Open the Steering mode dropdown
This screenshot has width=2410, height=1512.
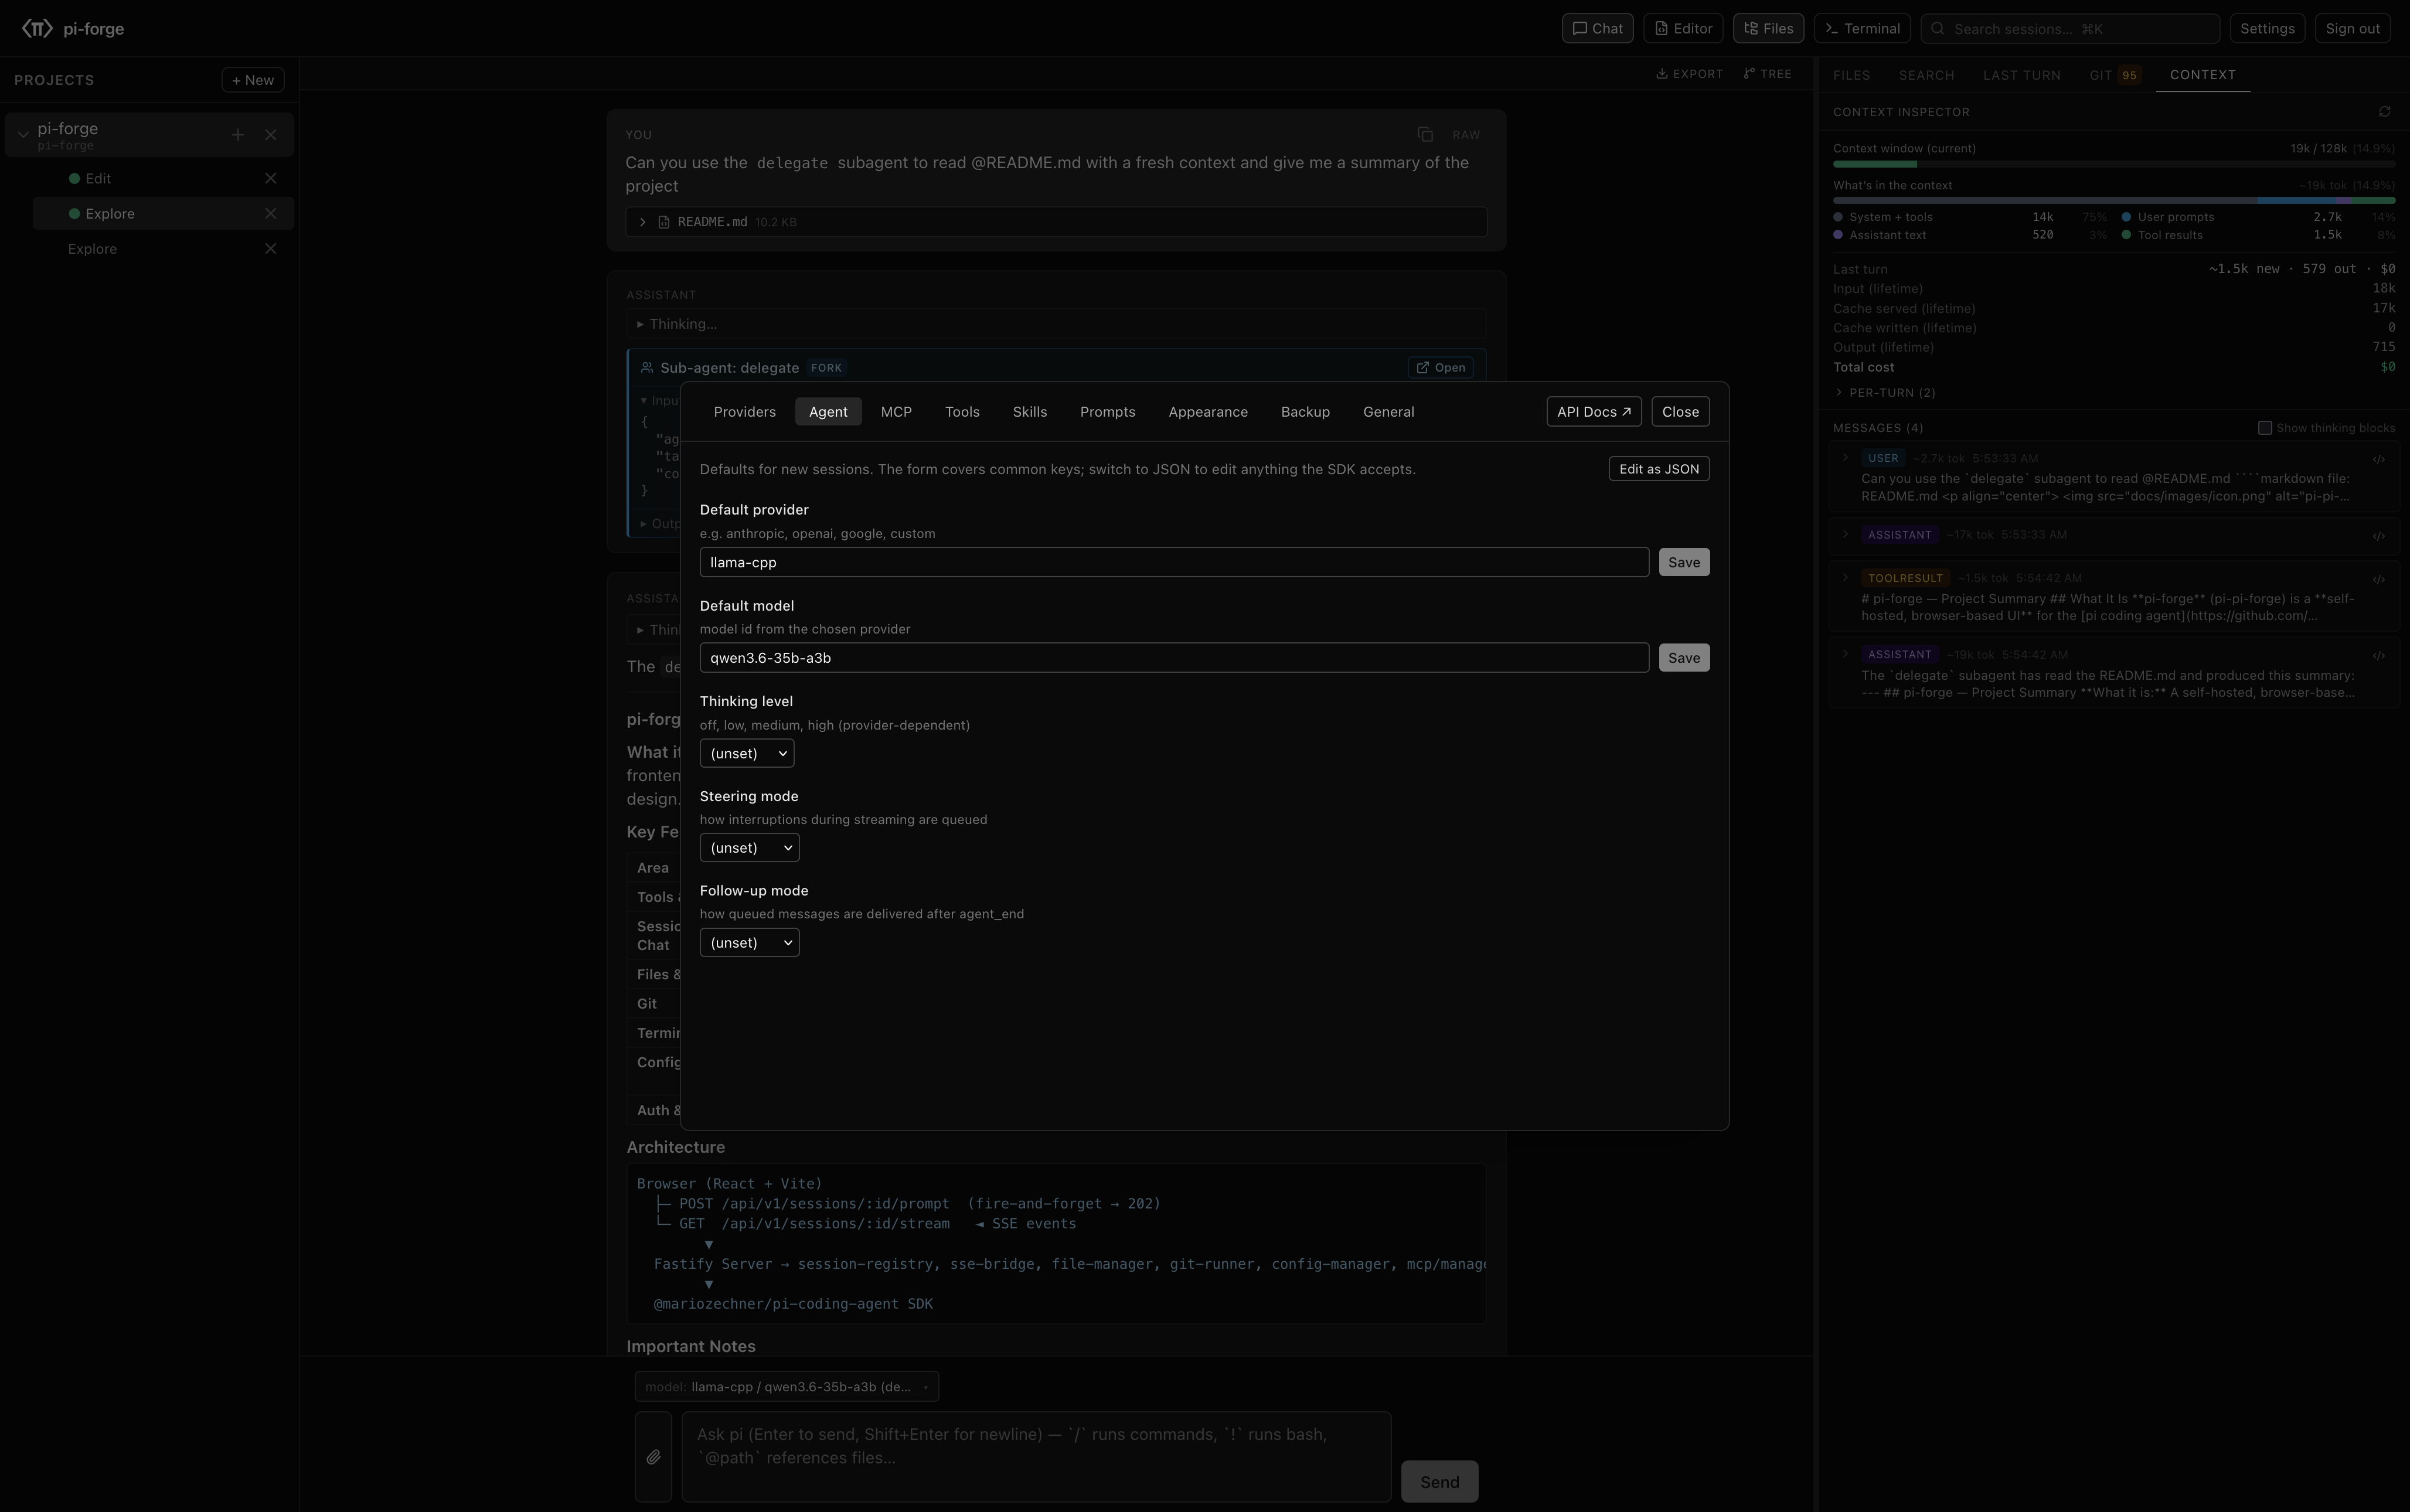coord(750,848)
